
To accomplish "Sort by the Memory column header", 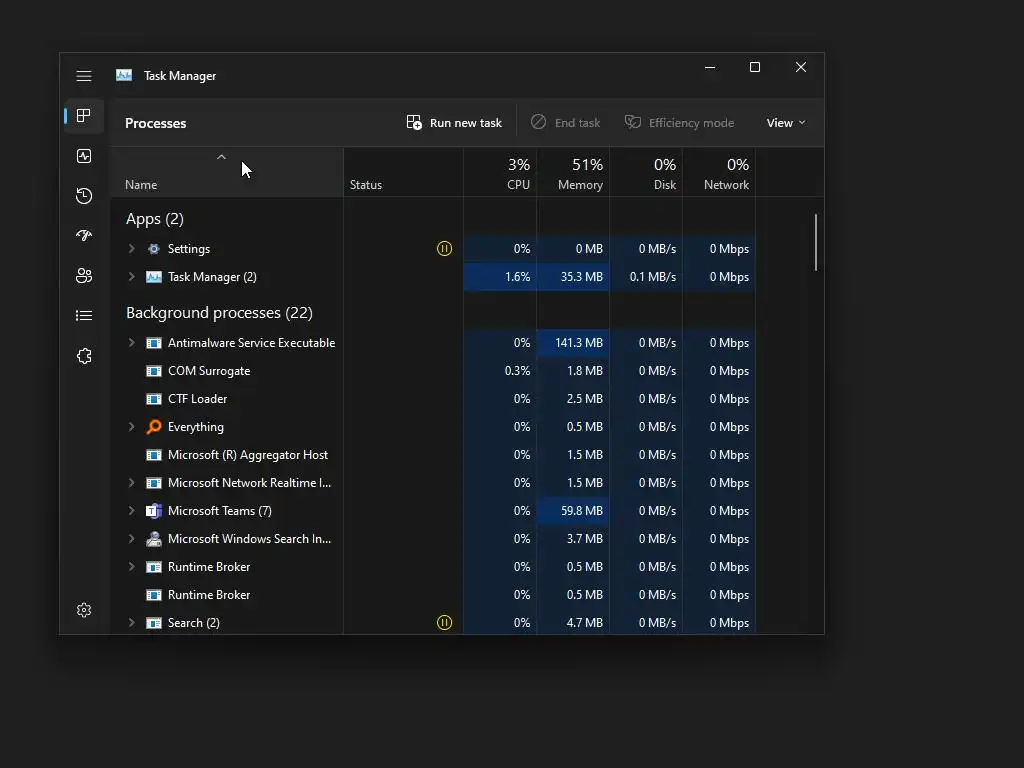I will coord(573,172).
